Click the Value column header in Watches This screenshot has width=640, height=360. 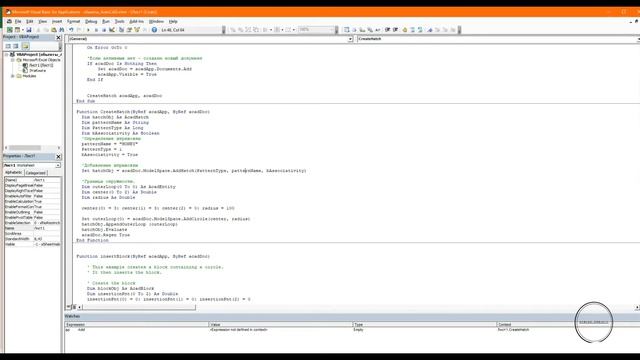(x=281, y=324)
